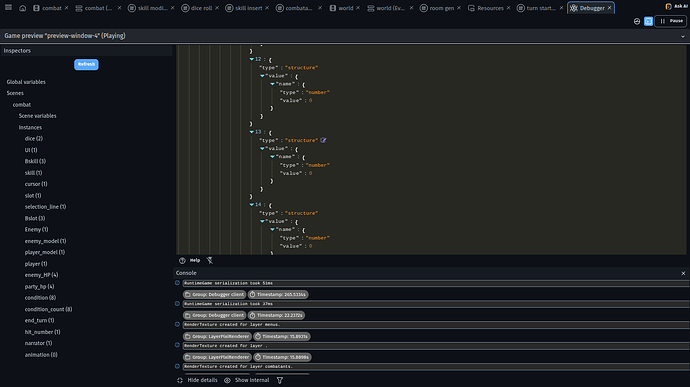Click the world events tab icon

tap(371, 8)
